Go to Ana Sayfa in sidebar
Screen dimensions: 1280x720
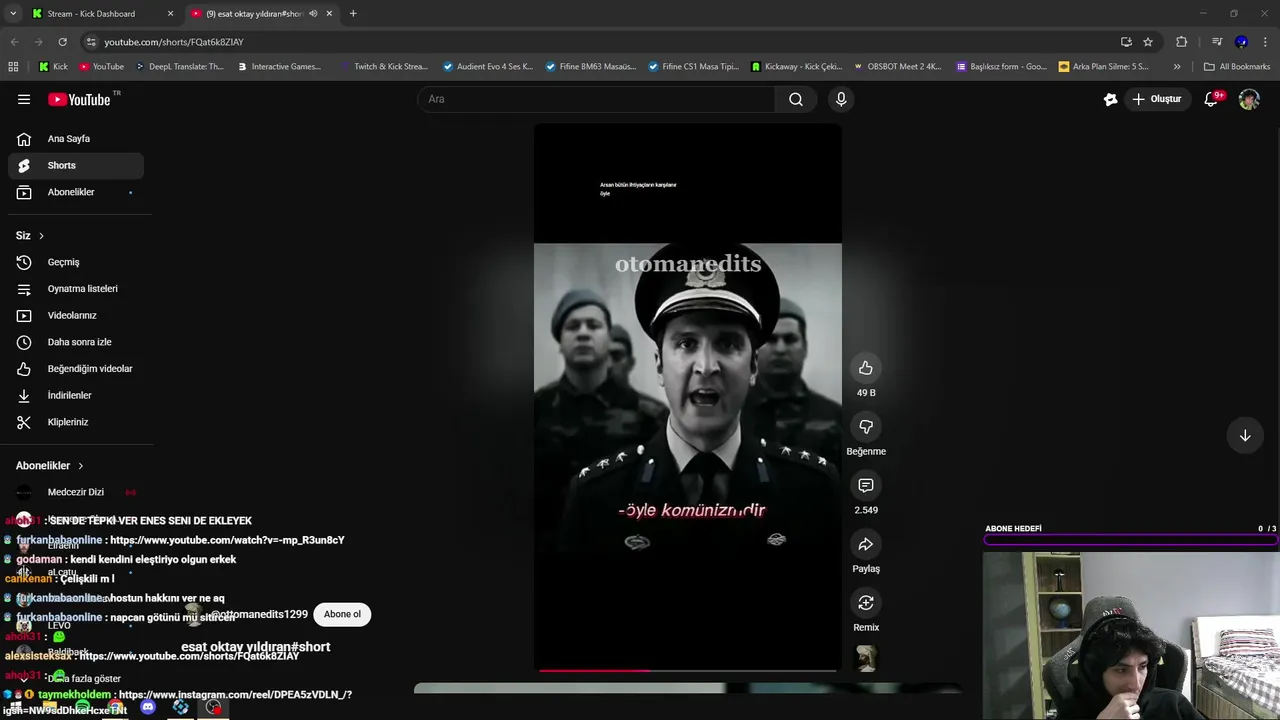[x=76, y=139]
